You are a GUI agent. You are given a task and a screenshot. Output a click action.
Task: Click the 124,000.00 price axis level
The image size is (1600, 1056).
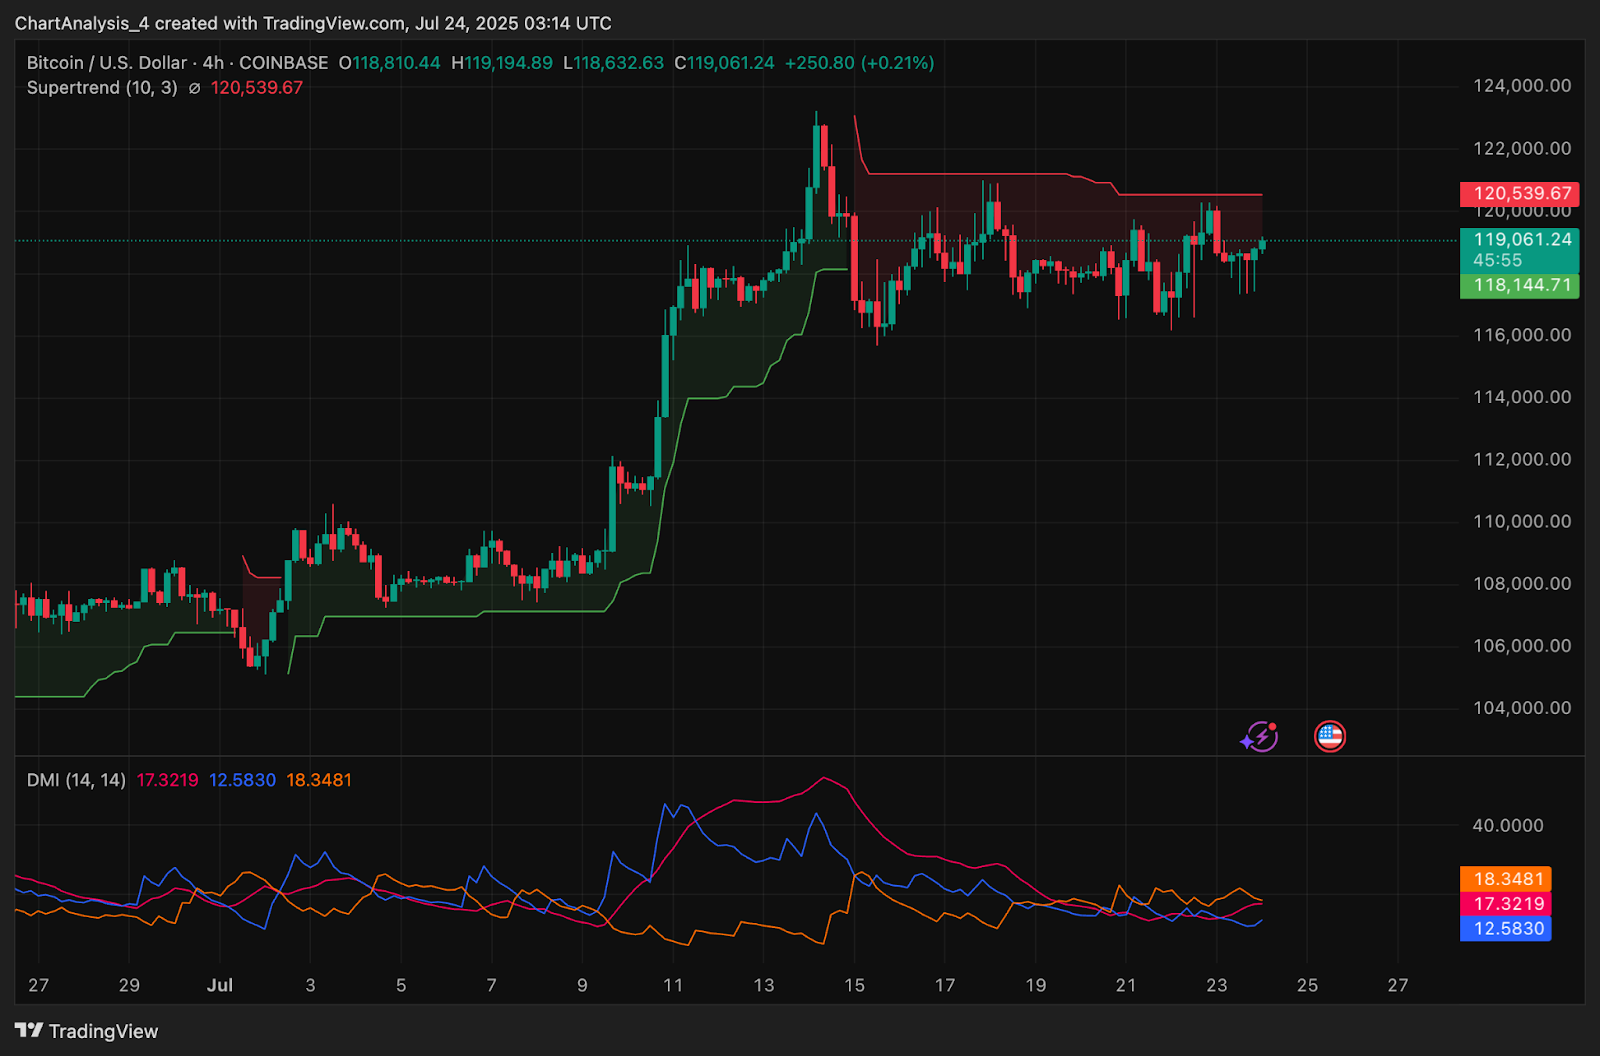pyautogui.click(x=1522, y=86)
